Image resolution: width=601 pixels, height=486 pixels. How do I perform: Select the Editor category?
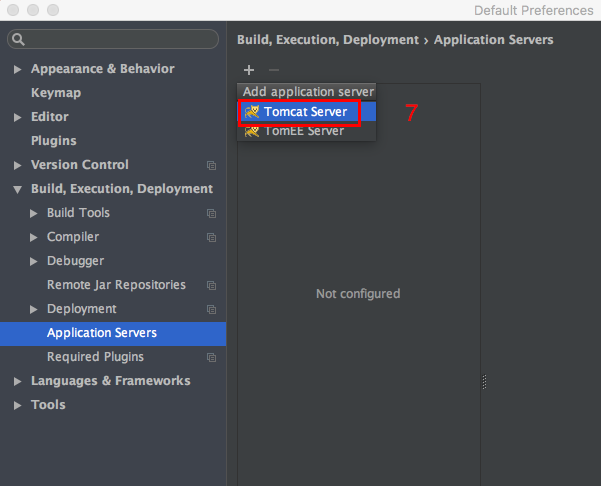point(50,117)
